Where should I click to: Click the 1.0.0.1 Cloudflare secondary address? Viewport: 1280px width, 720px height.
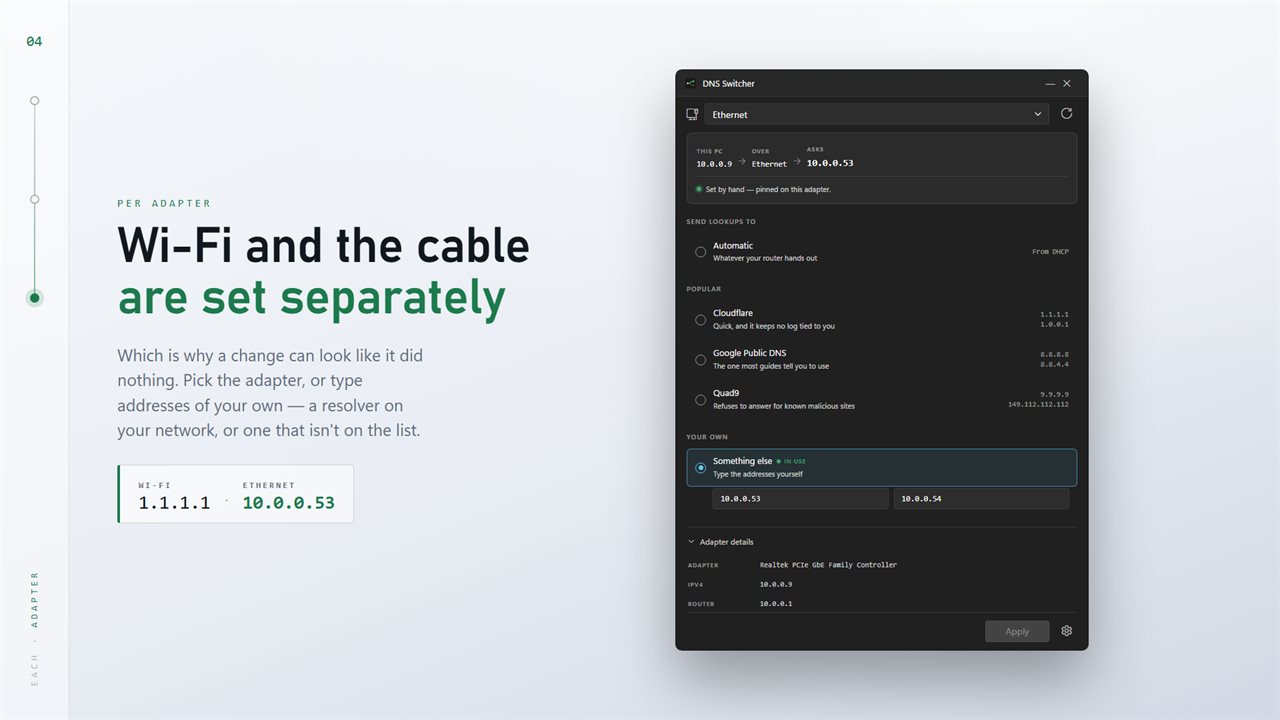tap(1054, 325)
